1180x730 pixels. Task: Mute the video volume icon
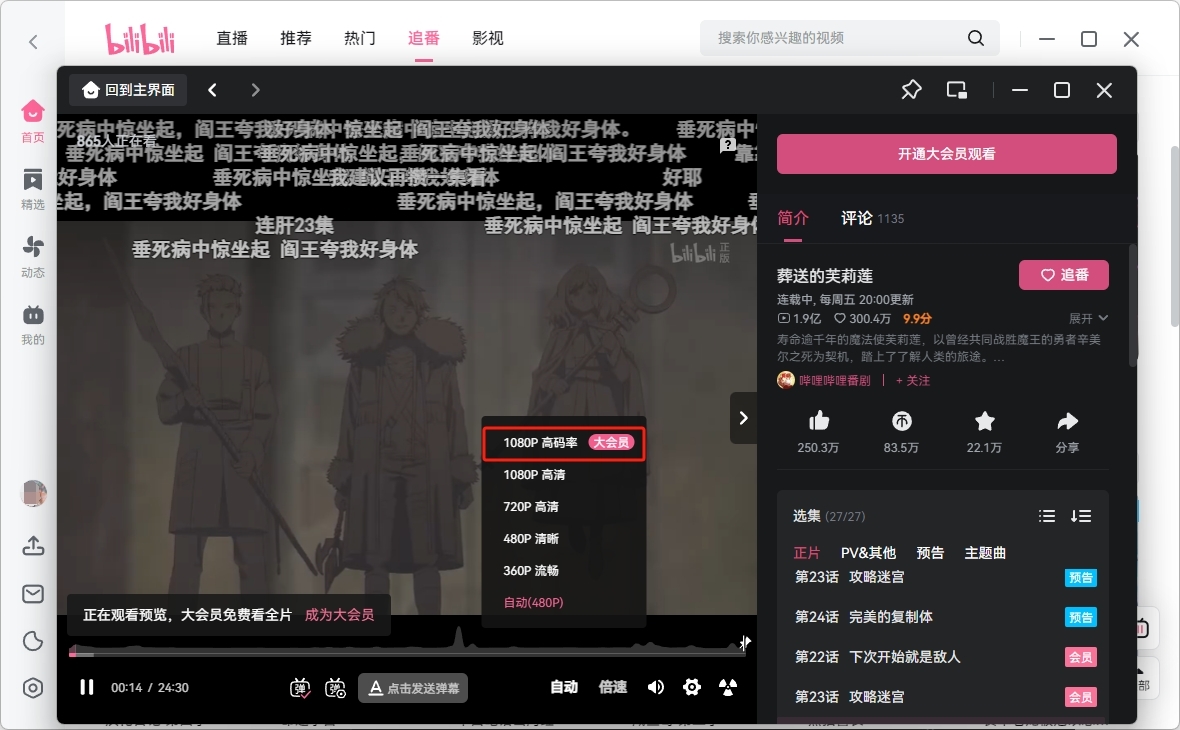point(655,687)
